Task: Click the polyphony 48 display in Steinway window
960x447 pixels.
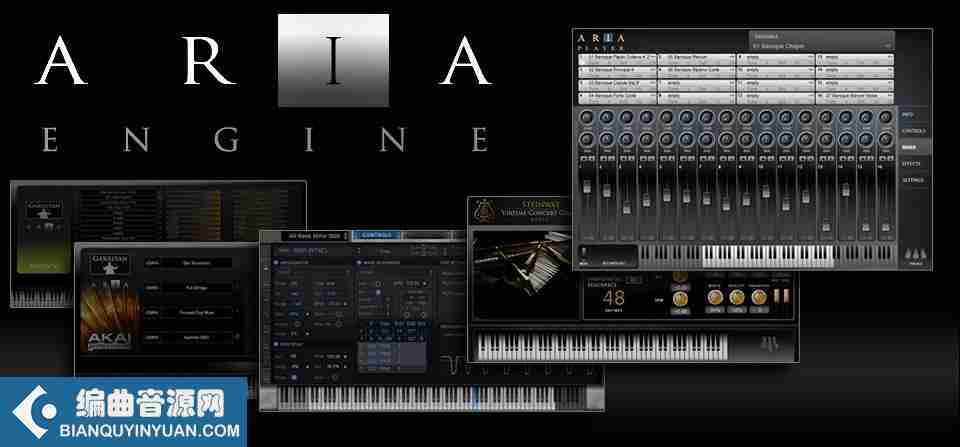Action: [614, 298]
